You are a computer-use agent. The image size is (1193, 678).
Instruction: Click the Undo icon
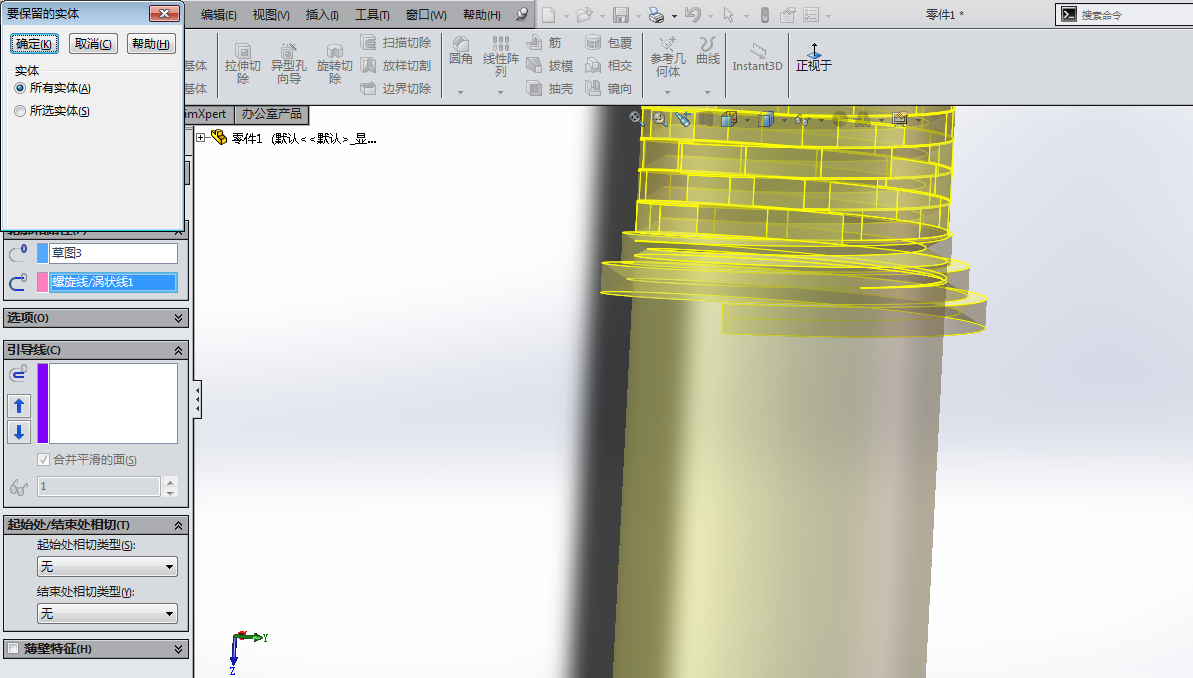(x=692, y=14)
